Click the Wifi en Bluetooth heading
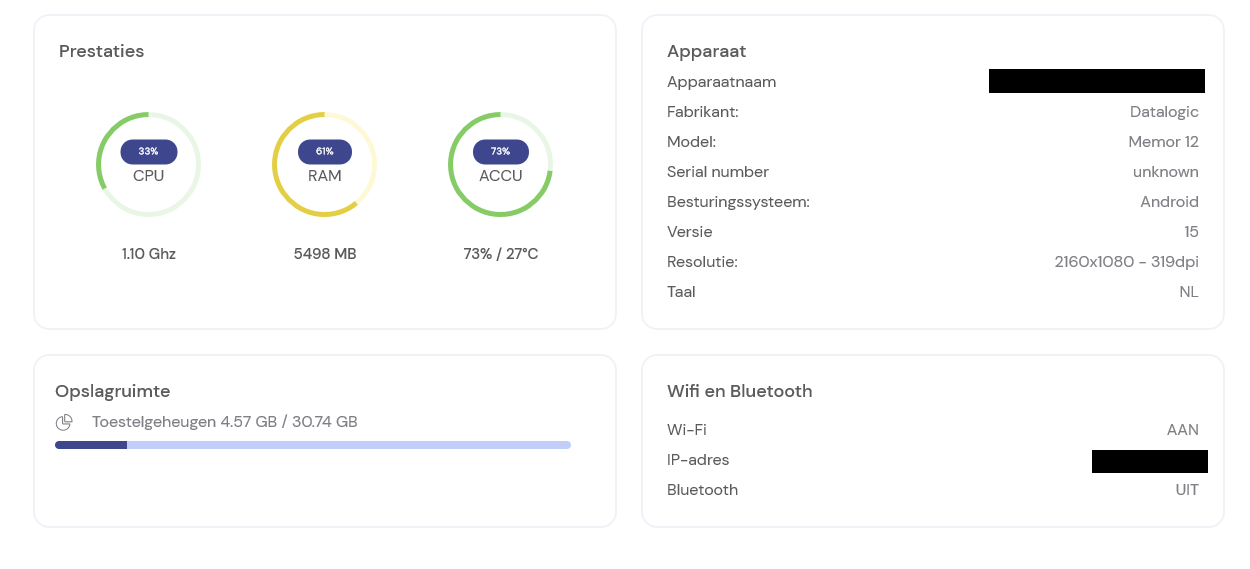 tap(739, 391)
